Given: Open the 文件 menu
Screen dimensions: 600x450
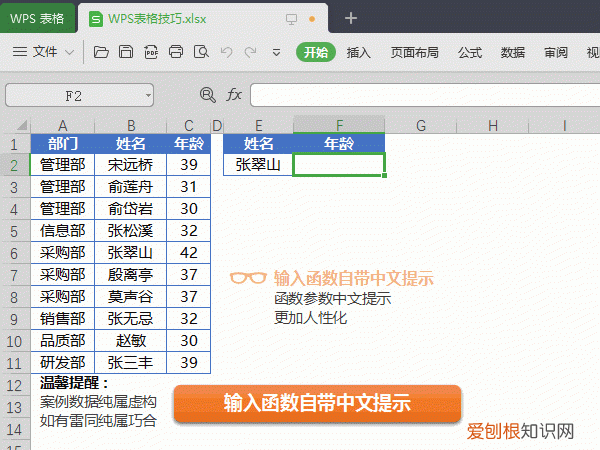Looking at the screenshot, I should (45, 52).
